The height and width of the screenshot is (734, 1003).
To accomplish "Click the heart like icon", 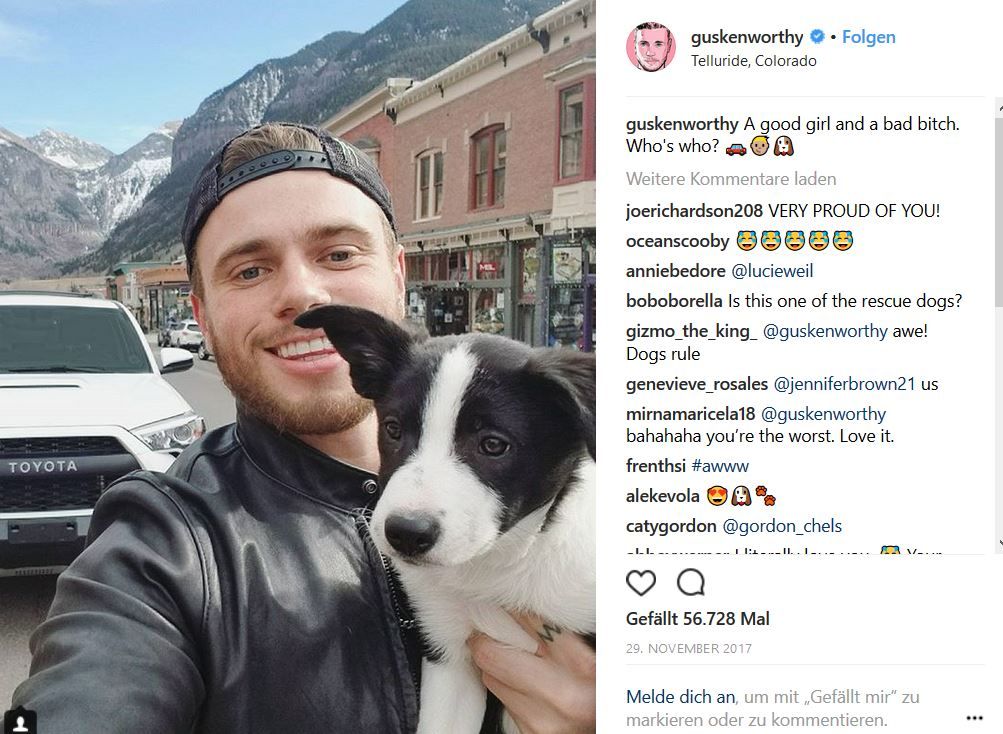I will (x=641, y=582).
